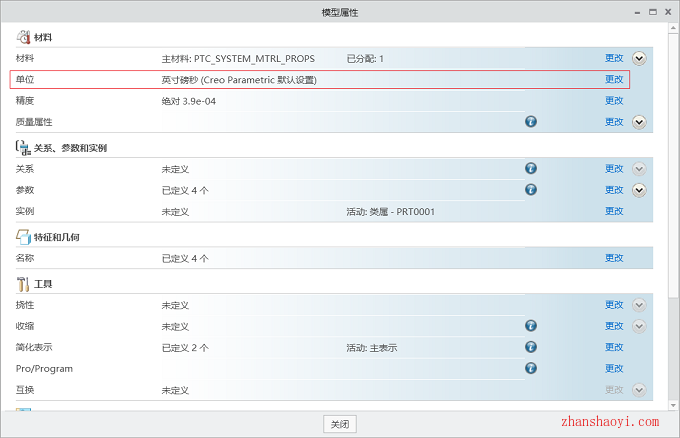Screen dimensions: 680x438
Task: Click 更改 link for 材料 row
Action: point(614,58)
